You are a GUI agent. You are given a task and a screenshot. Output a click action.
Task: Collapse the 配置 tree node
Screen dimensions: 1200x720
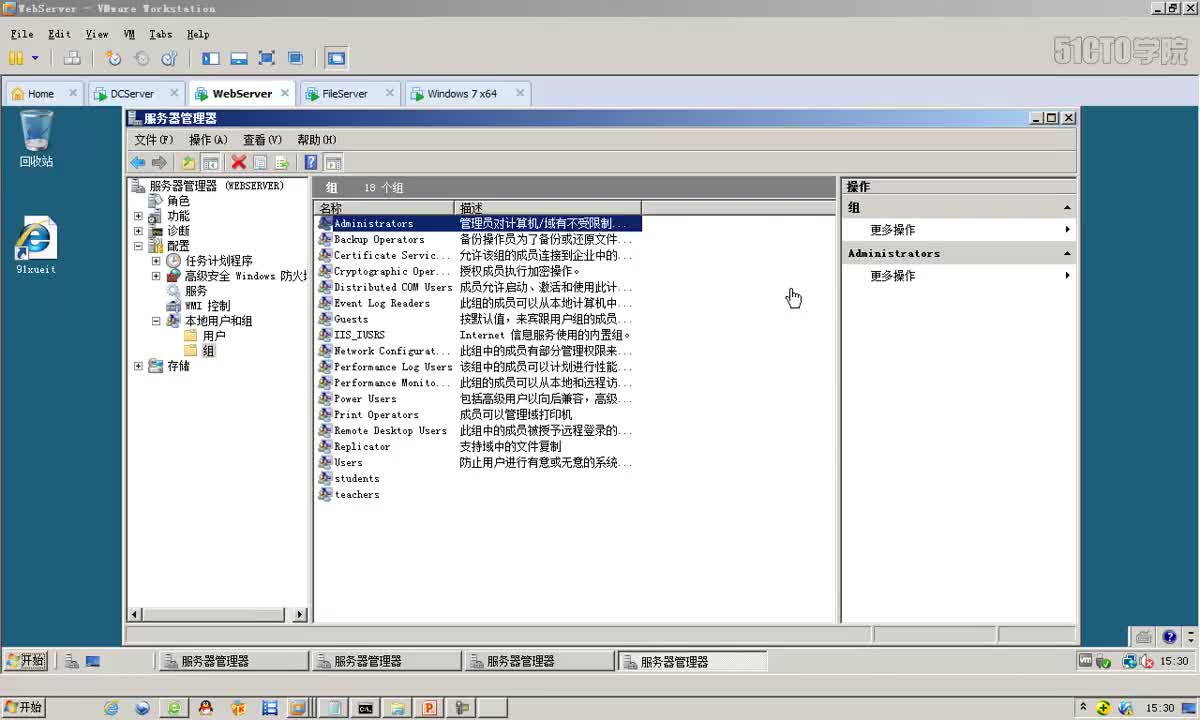(138, 246)
